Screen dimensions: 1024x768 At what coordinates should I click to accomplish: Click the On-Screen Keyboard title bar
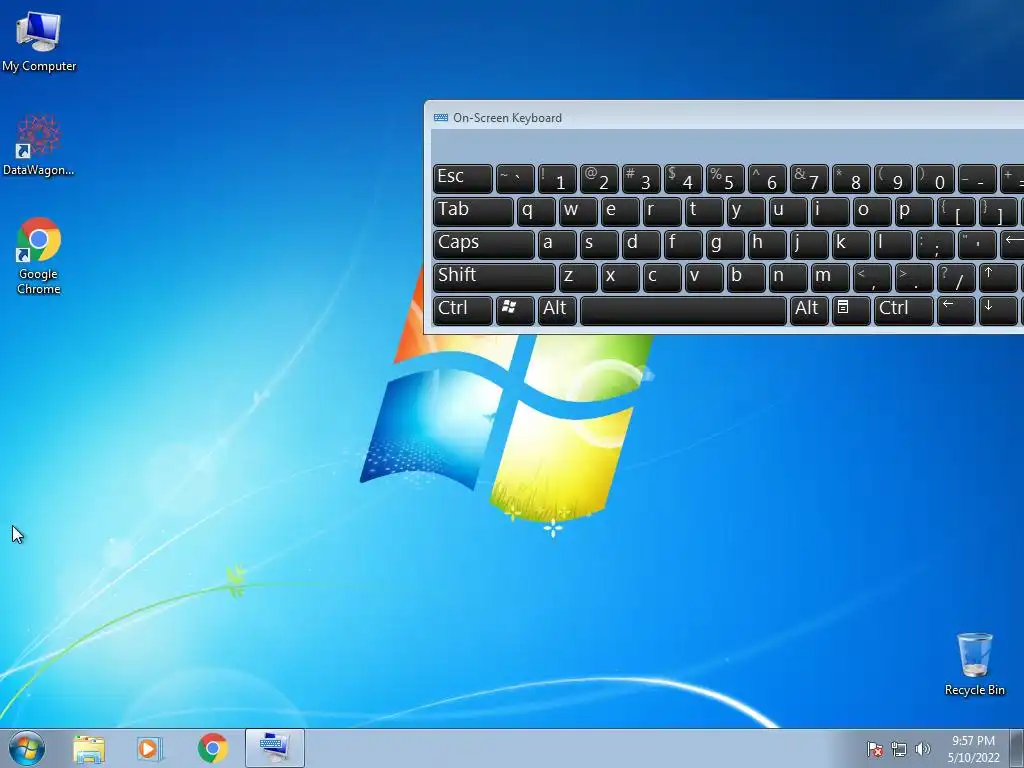(x=724, y=116)
